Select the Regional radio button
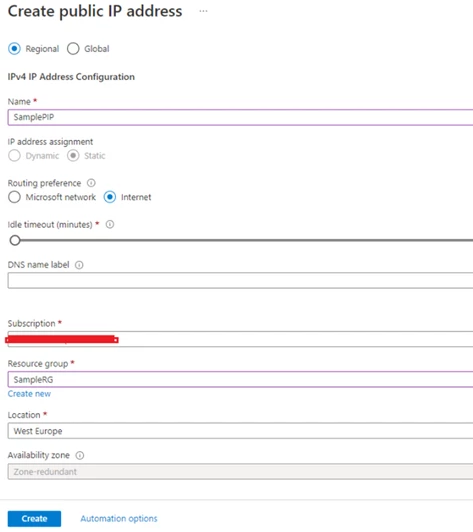Viewport: 473px width, 532px height. tap(14, 49)
